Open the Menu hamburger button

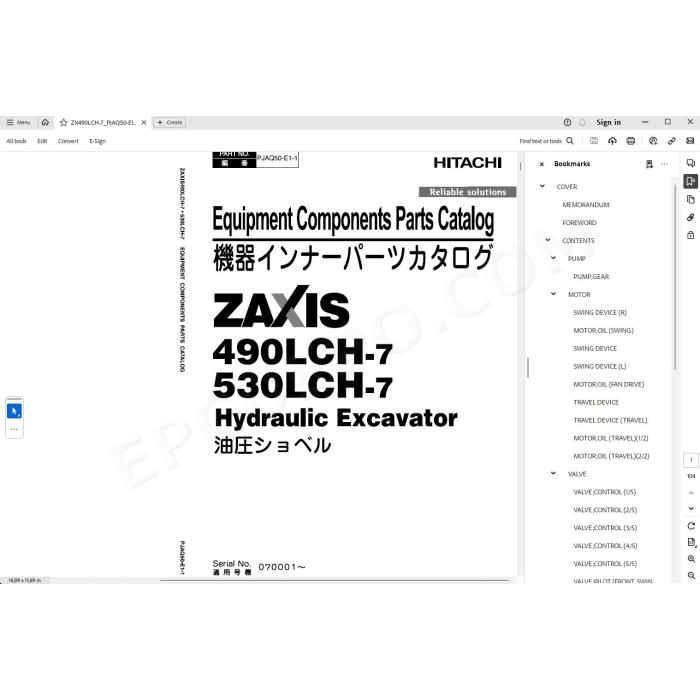18,122
